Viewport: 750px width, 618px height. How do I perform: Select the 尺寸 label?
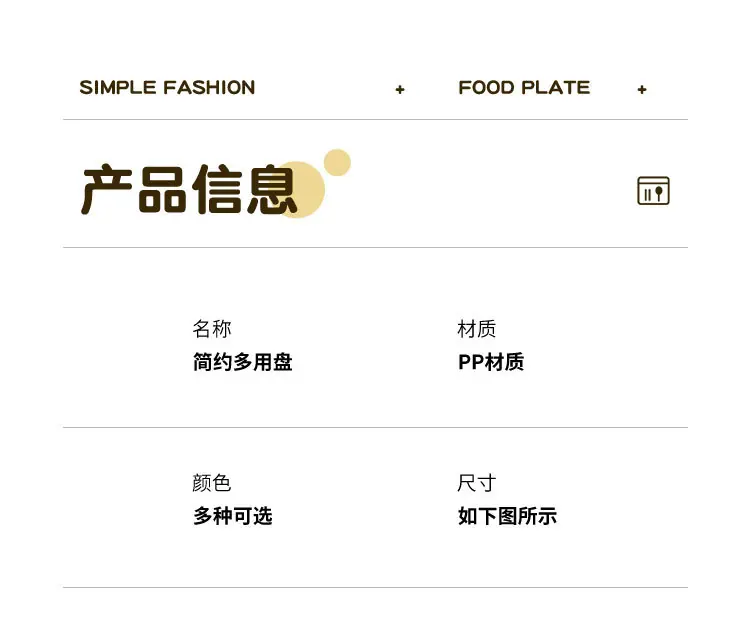click(476, 483)
